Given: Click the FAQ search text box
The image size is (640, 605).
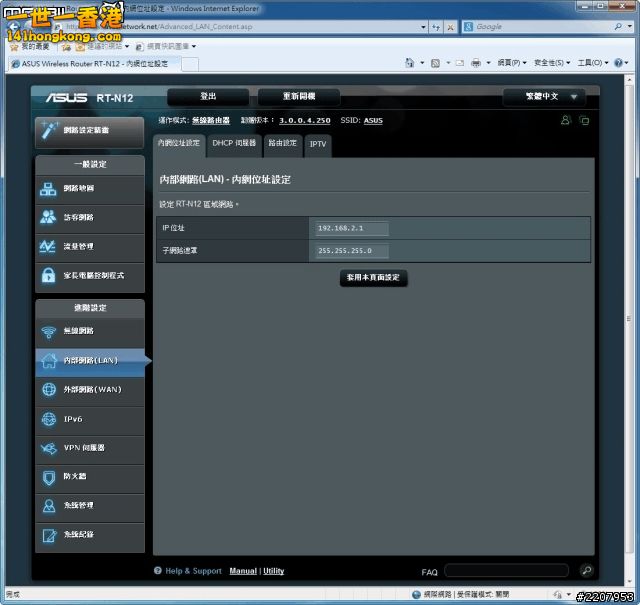Looking at the screenshot, I should (506, 571).
